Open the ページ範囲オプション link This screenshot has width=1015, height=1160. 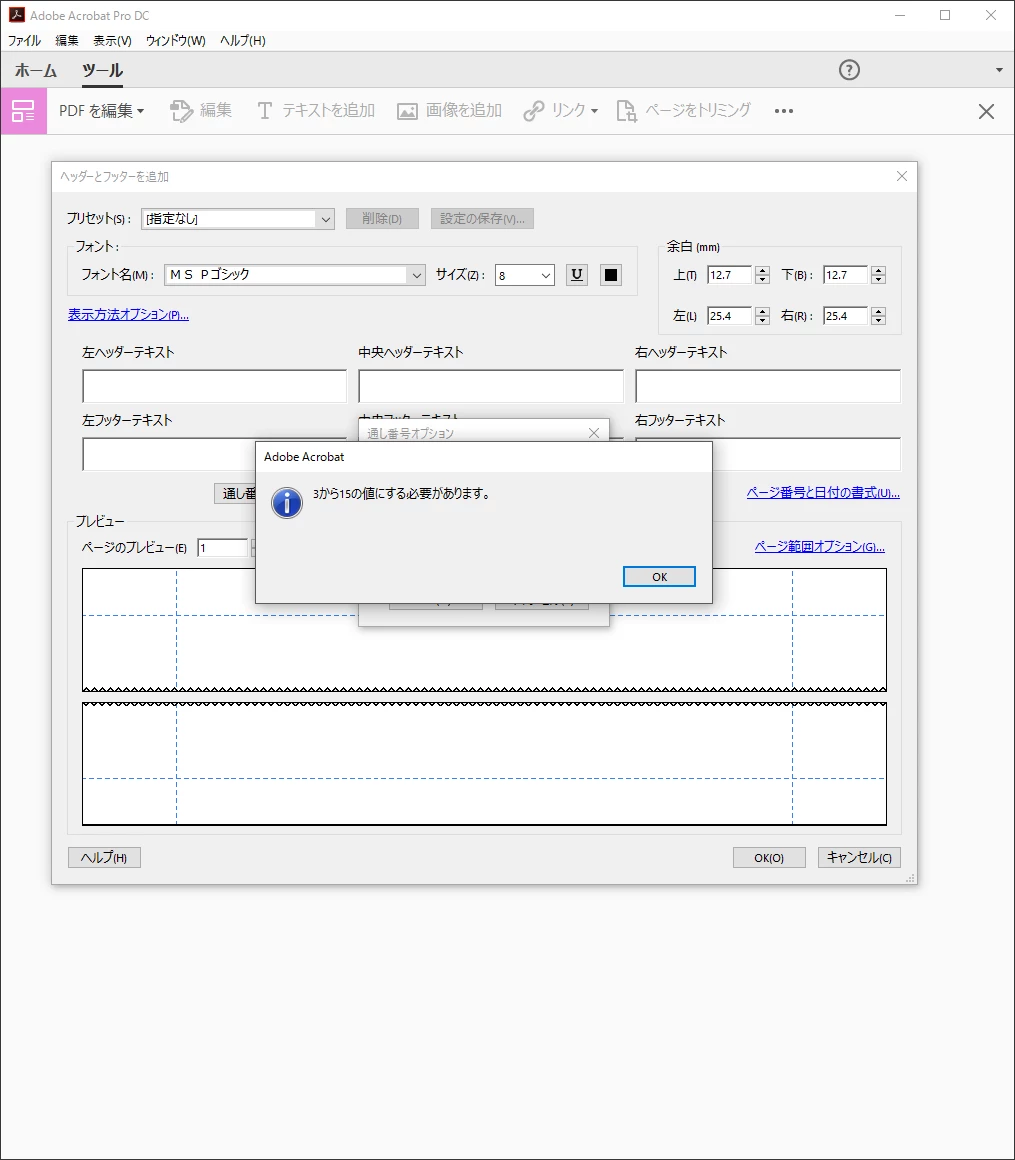coord(820,547)
